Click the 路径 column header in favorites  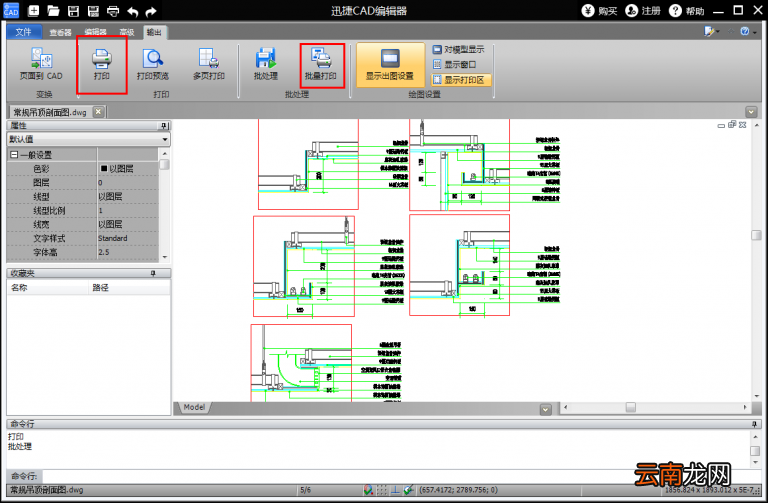click(x=129, y=287)
